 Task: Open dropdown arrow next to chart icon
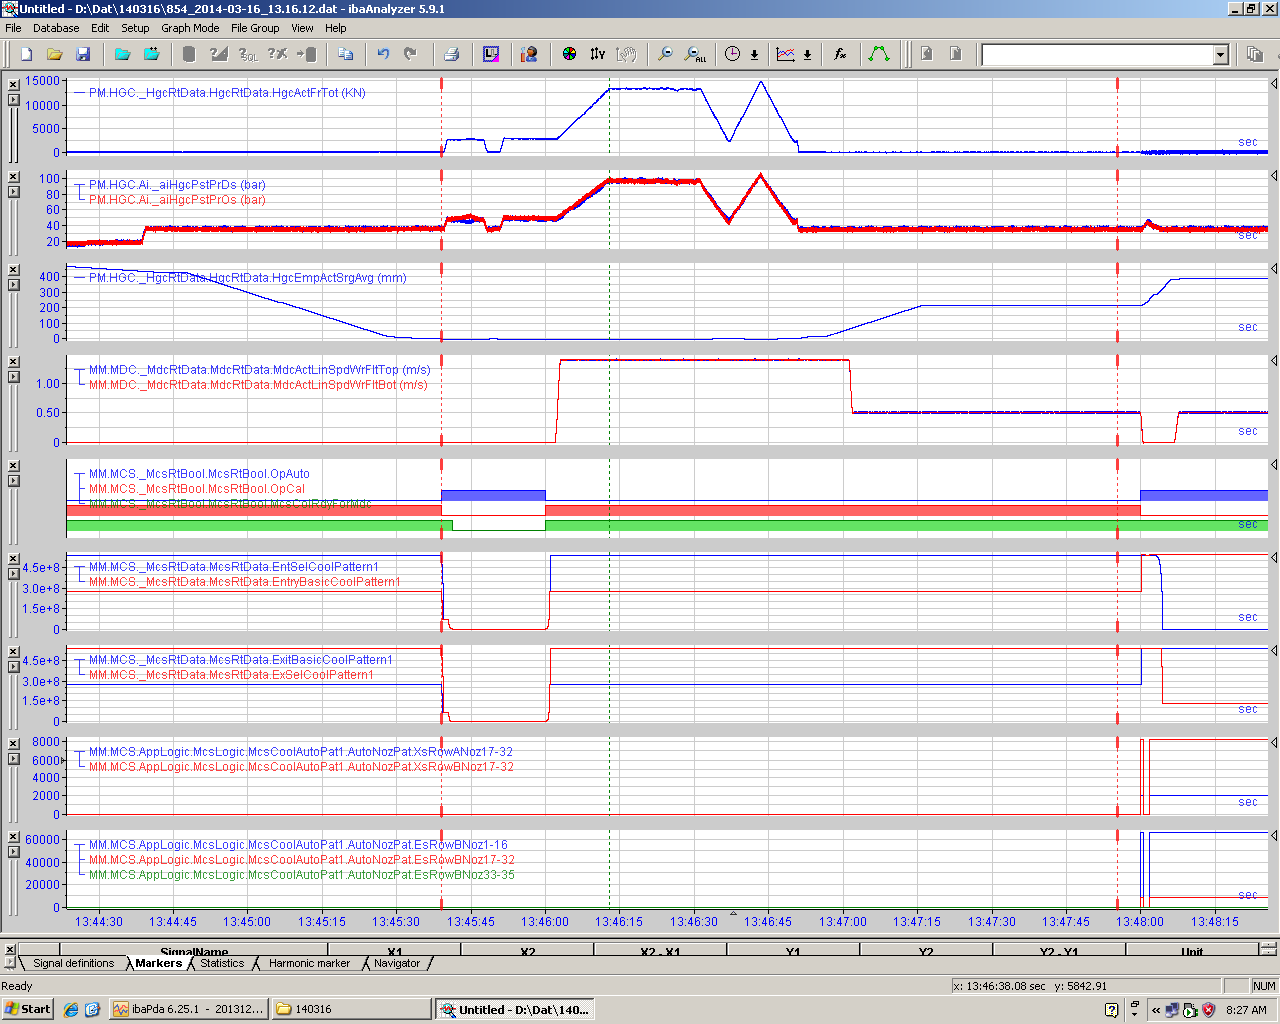pyautogui.click(x=807, y=55)
